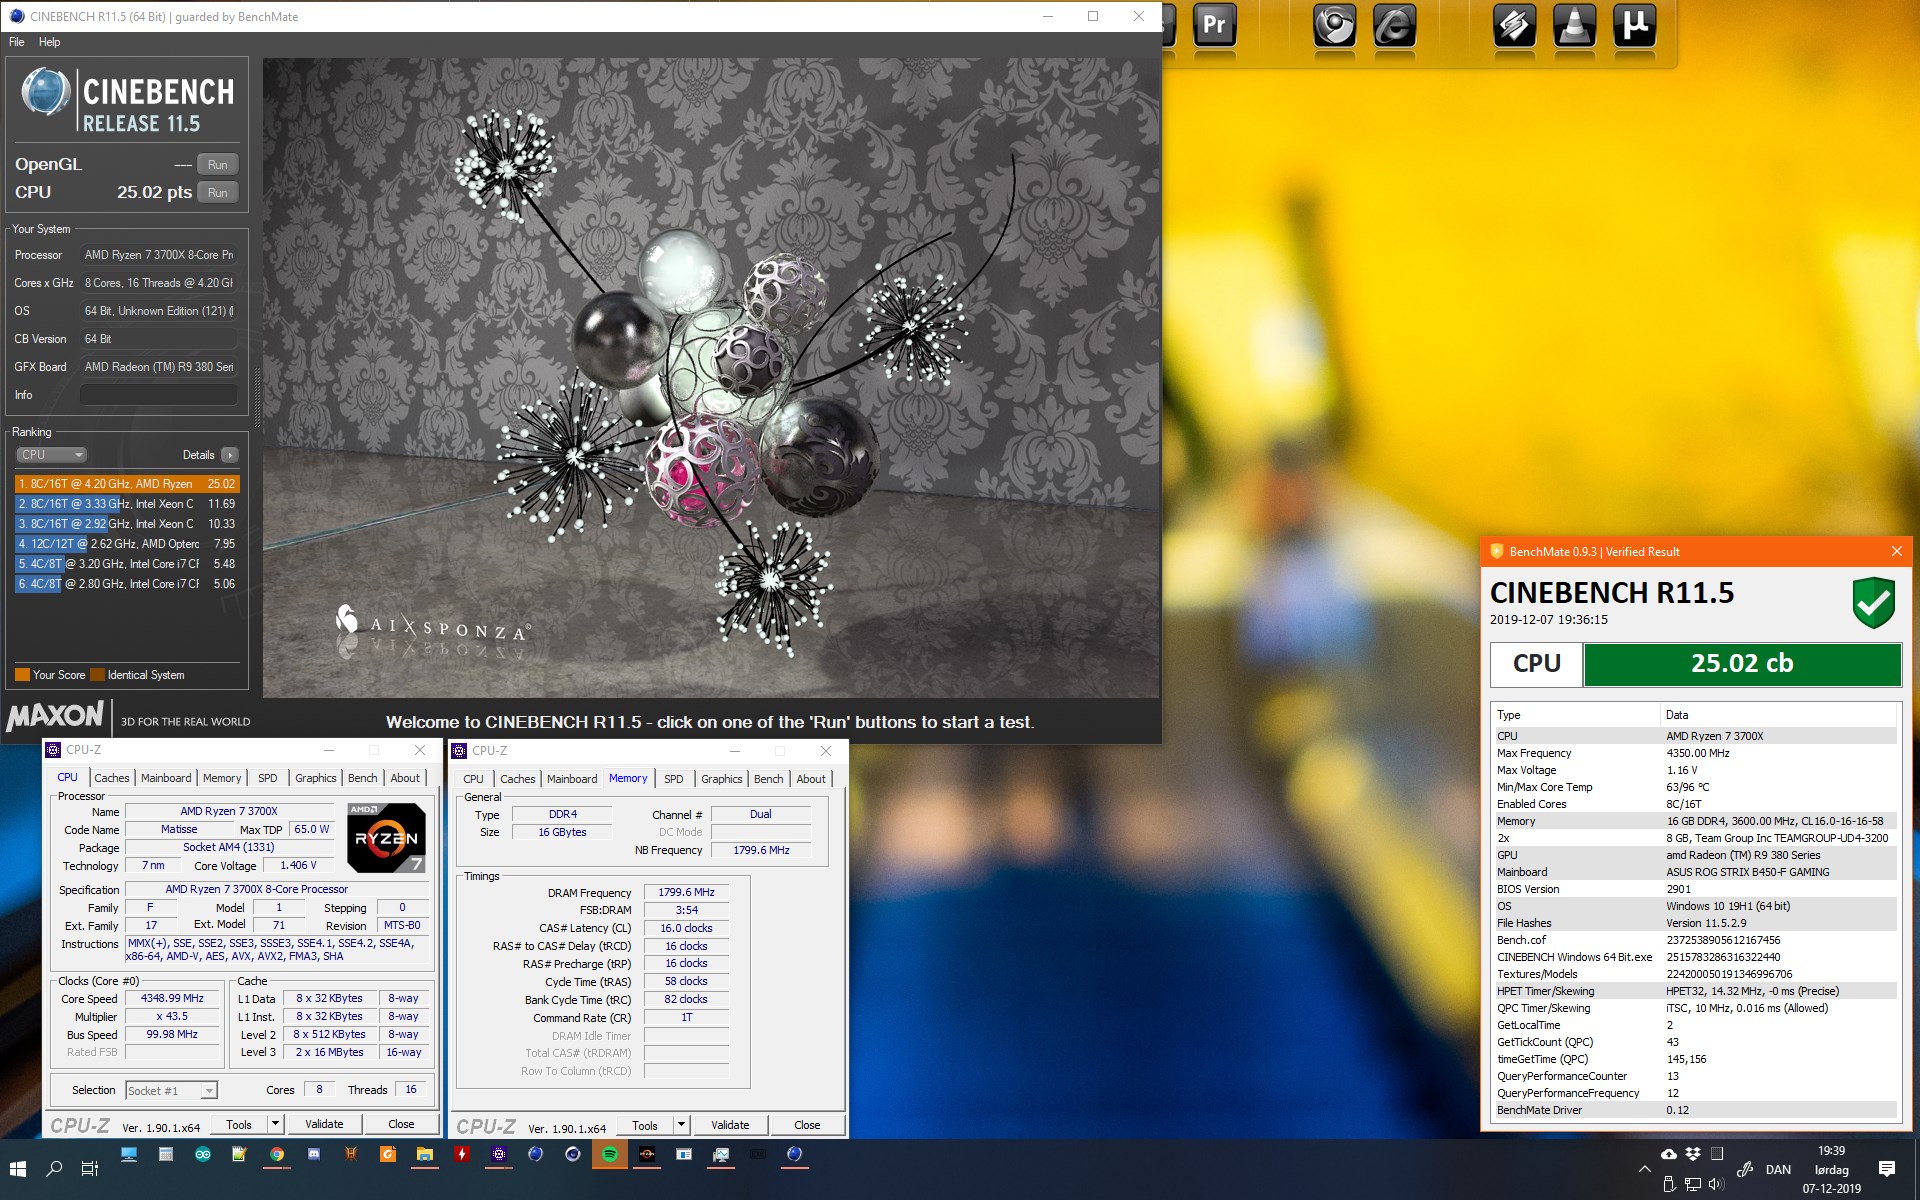Open the CPU ranking dropdown in Cinebench

[51, 454]
